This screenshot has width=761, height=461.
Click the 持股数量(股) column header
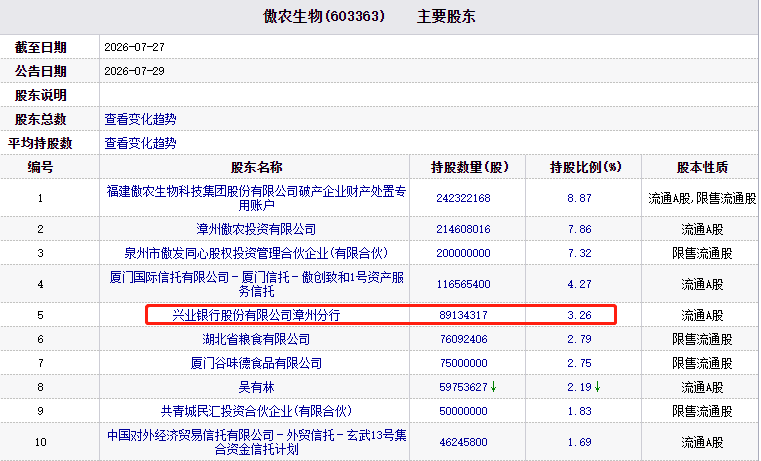pos(469,167)
